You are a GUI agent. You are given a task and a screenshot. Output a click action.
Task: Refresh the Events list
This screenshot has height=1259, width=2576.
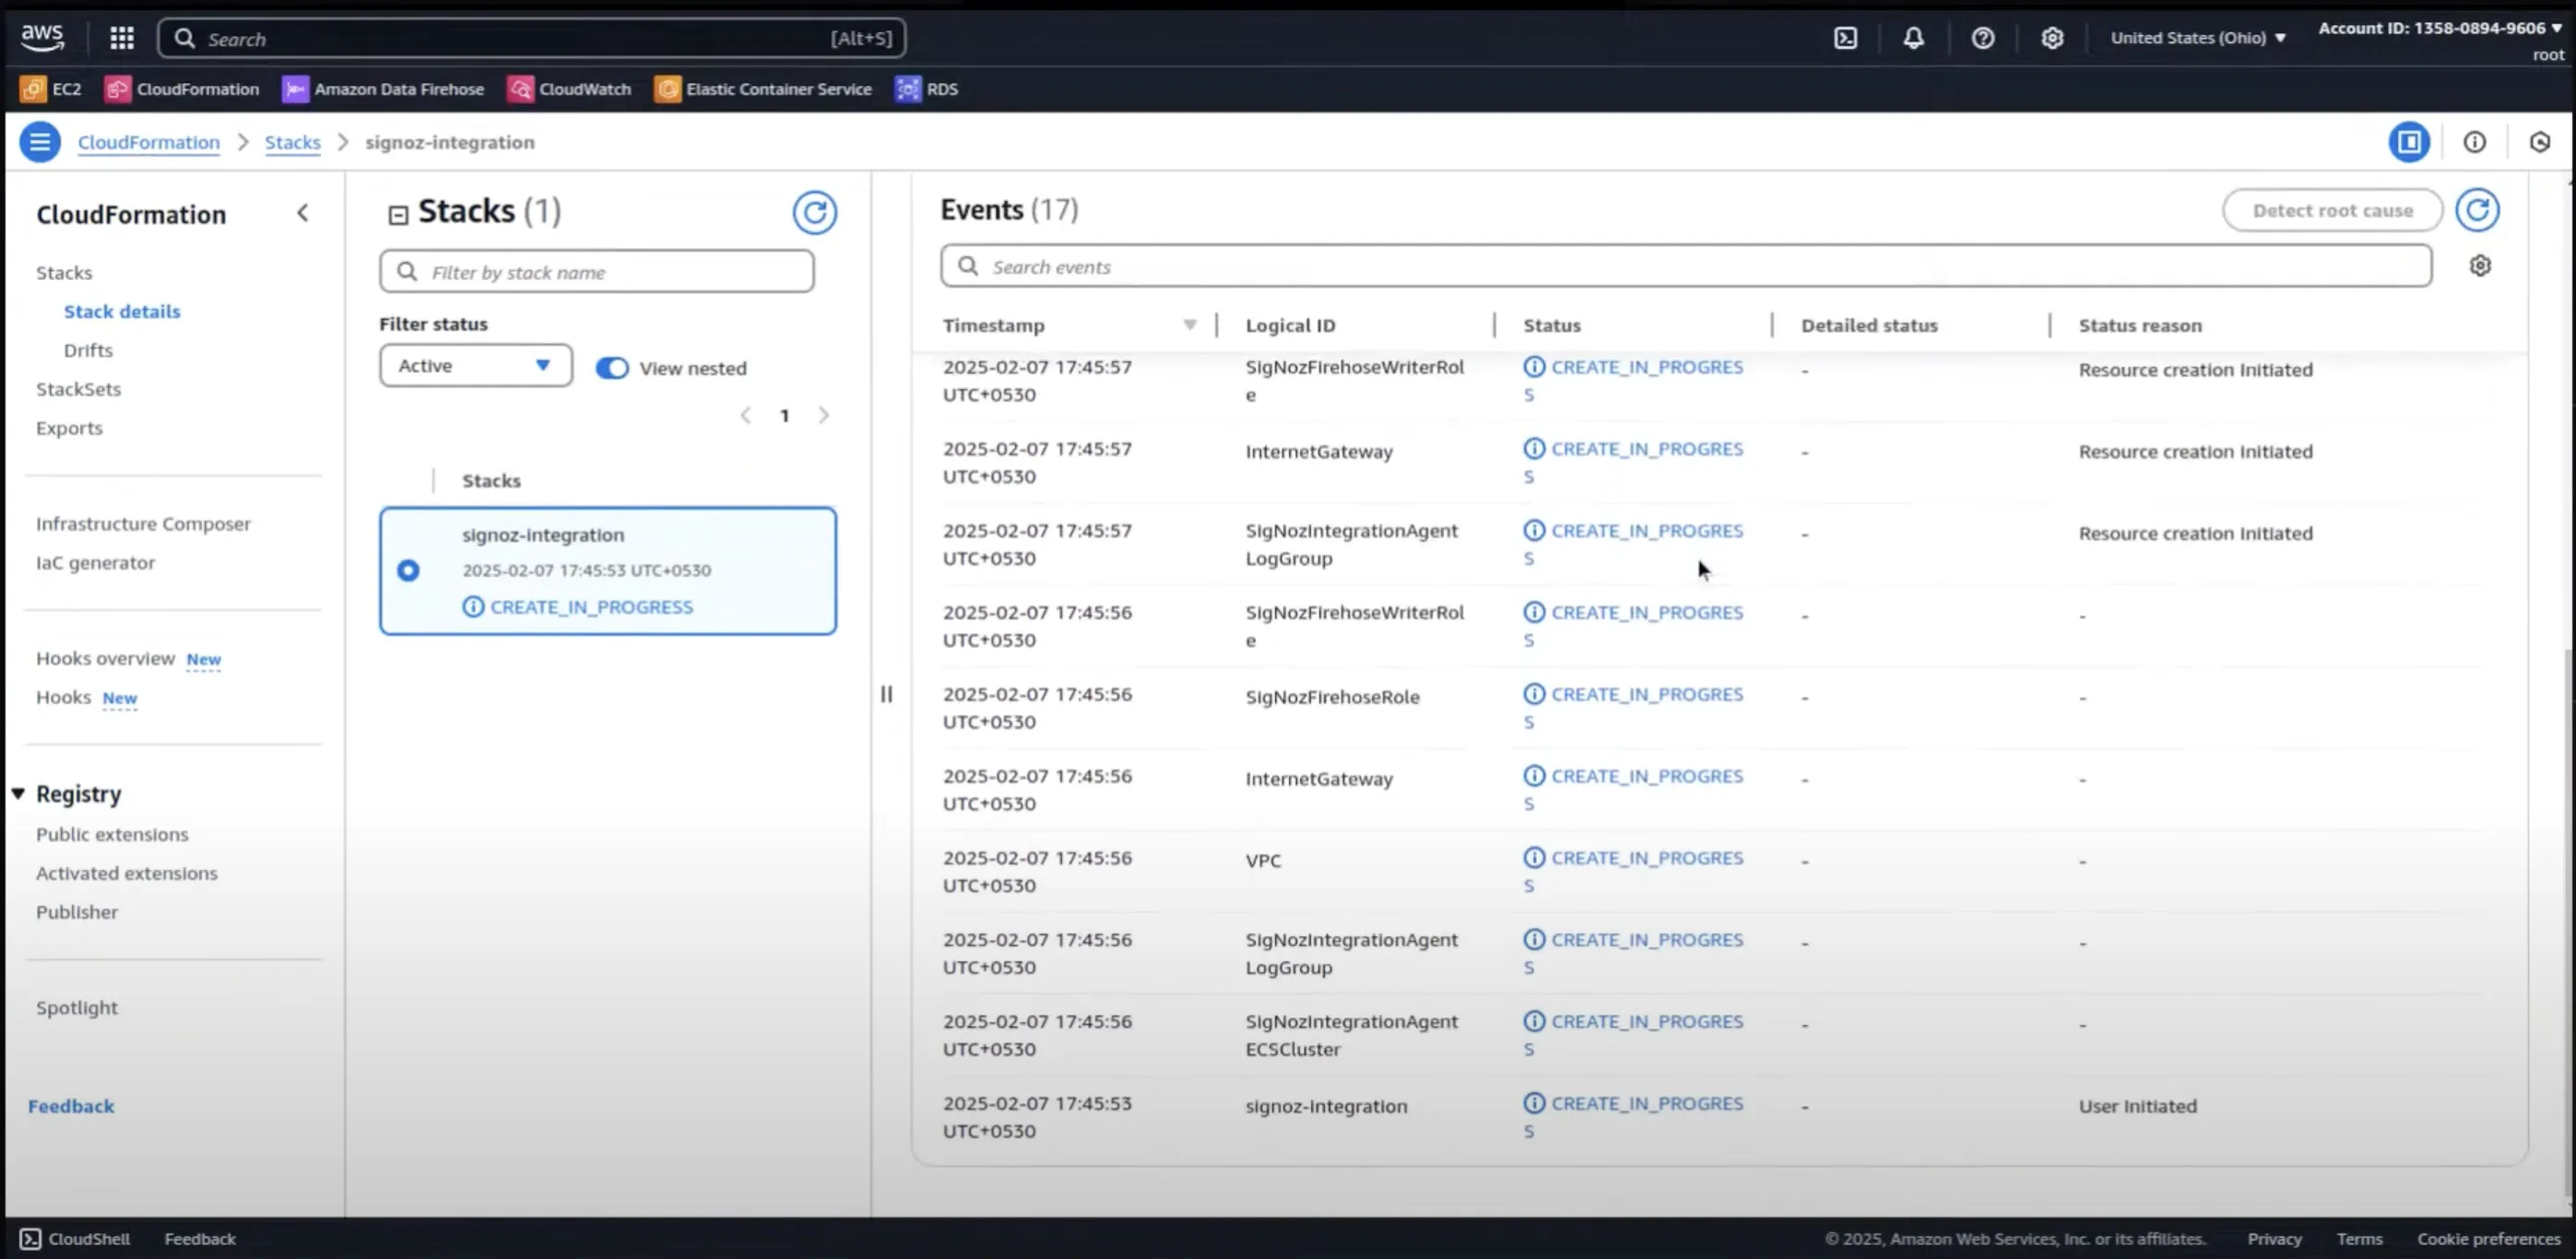tap(2477, 210)
